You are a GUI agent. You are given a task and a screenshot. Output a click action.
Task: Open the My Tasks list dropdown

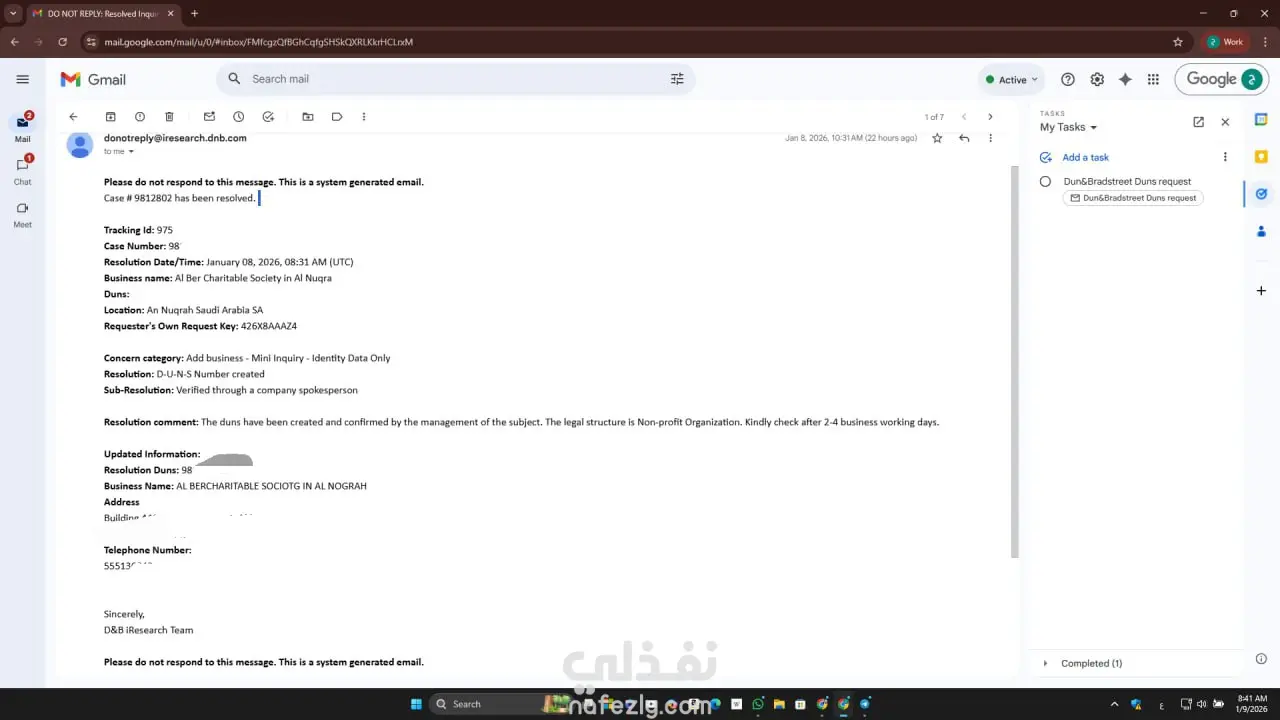[x=1068, y=128]
